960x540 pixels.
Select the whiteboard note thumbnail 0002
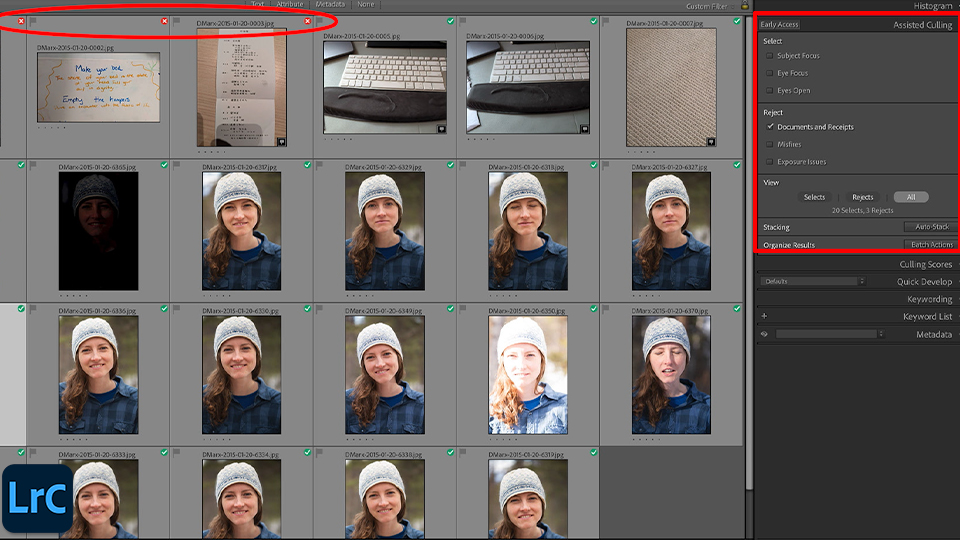tap(99, 87)
